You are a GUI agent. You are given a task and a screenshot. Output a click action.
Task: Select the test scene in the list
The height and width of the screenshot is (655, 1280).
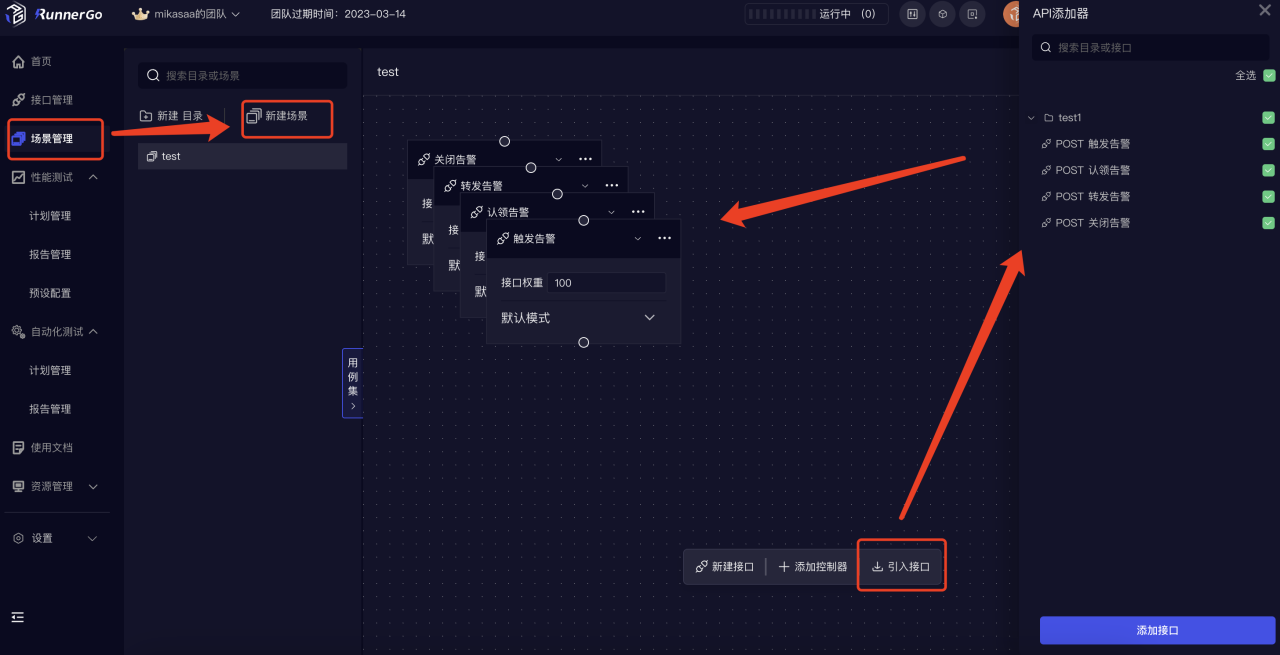point(243,156)
